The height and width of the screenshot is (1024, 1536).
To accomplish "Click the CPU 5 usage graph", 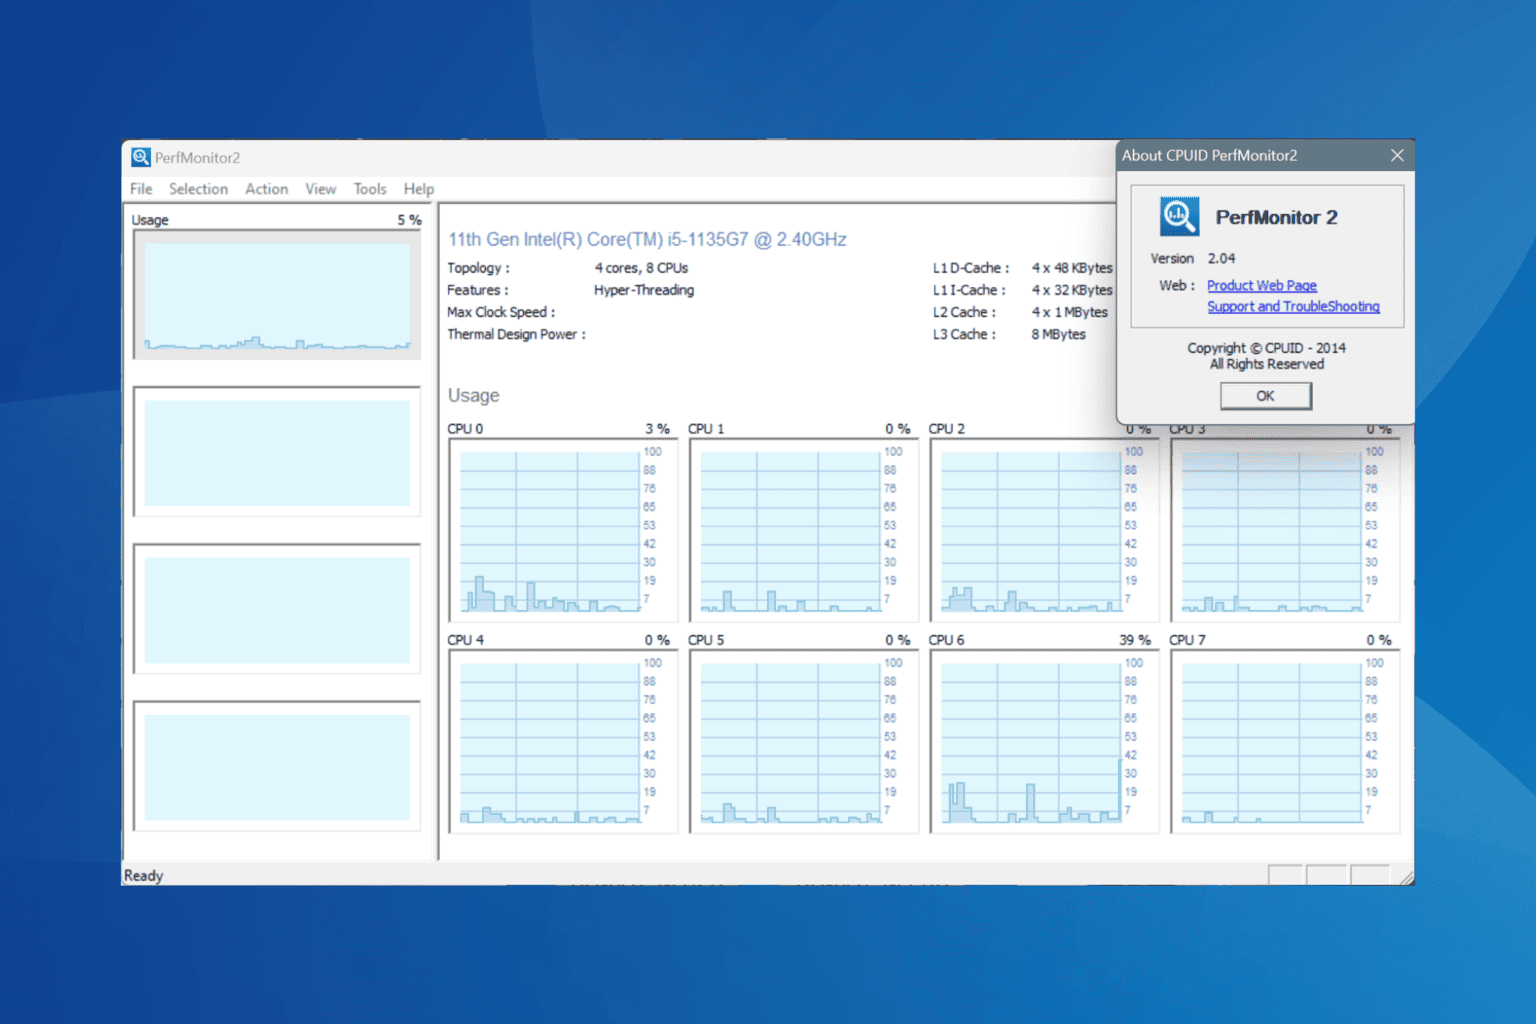I will click(x=803, y=741).
